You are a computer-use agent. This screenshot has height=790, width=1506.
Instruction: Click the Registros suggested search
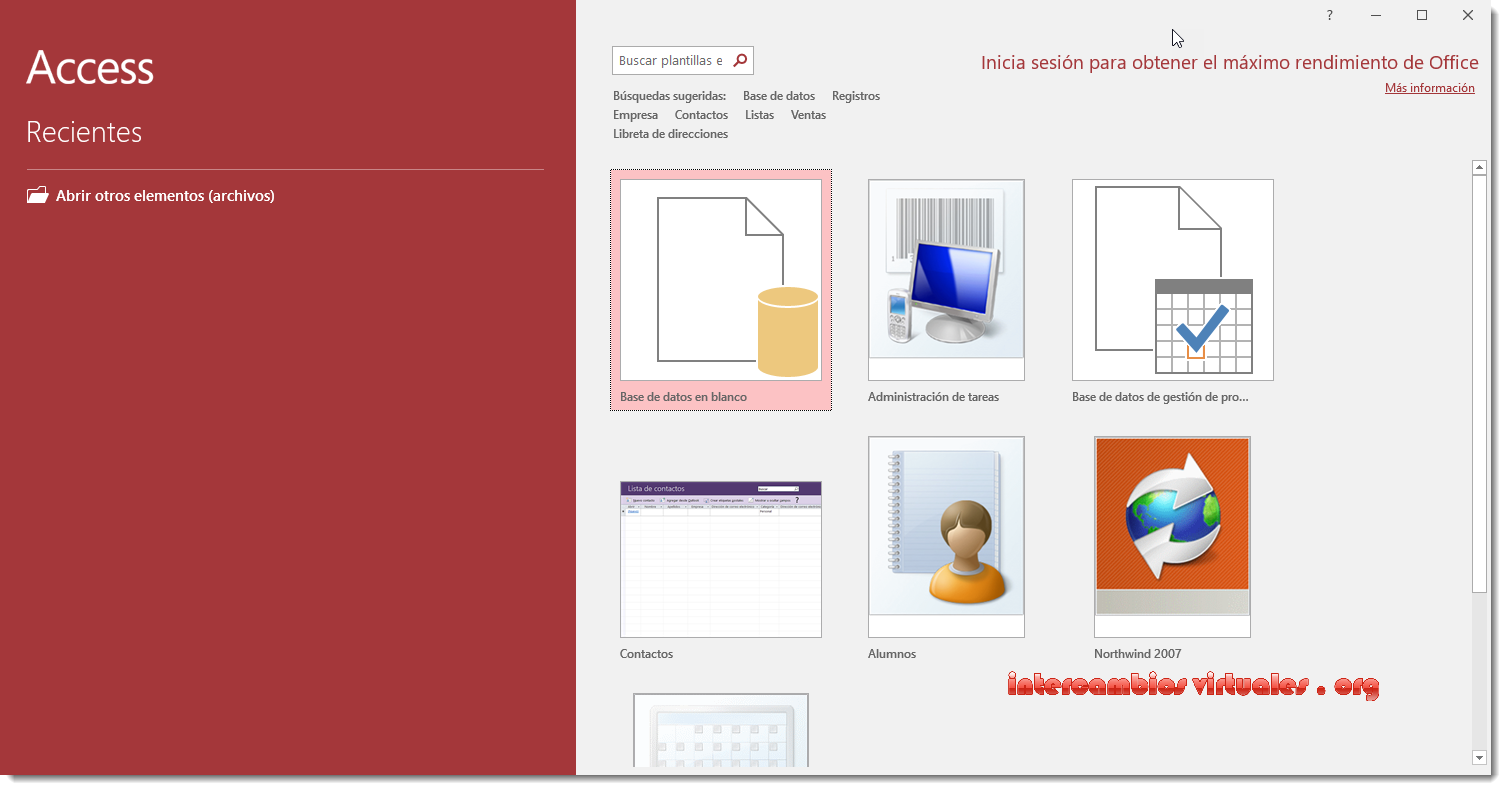pos(856,96)
